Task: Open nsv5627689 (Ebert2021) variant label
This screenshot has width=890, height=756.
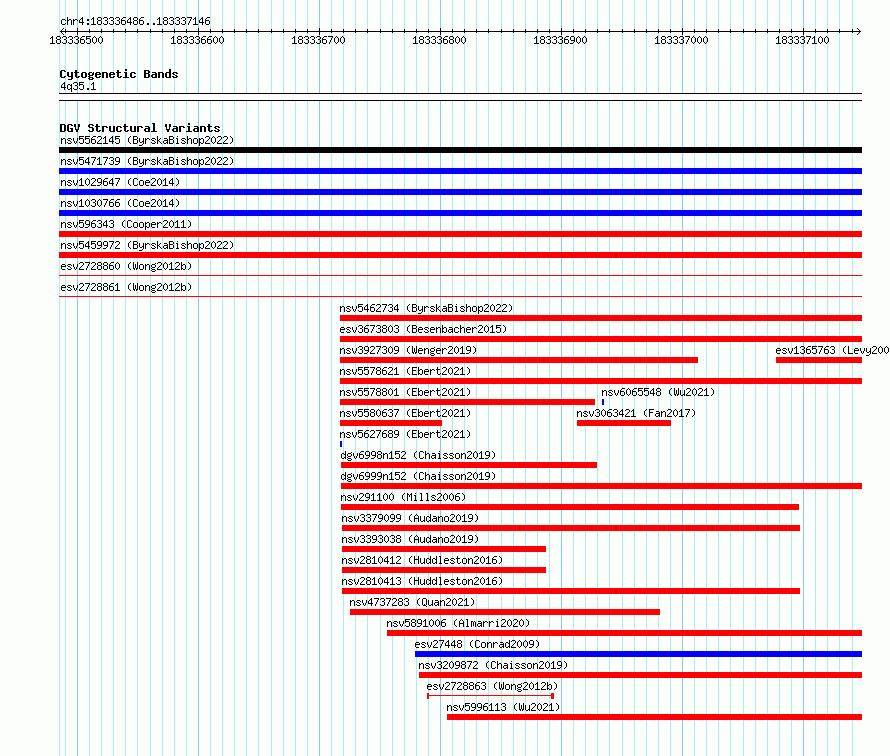Action: point(405,434)
